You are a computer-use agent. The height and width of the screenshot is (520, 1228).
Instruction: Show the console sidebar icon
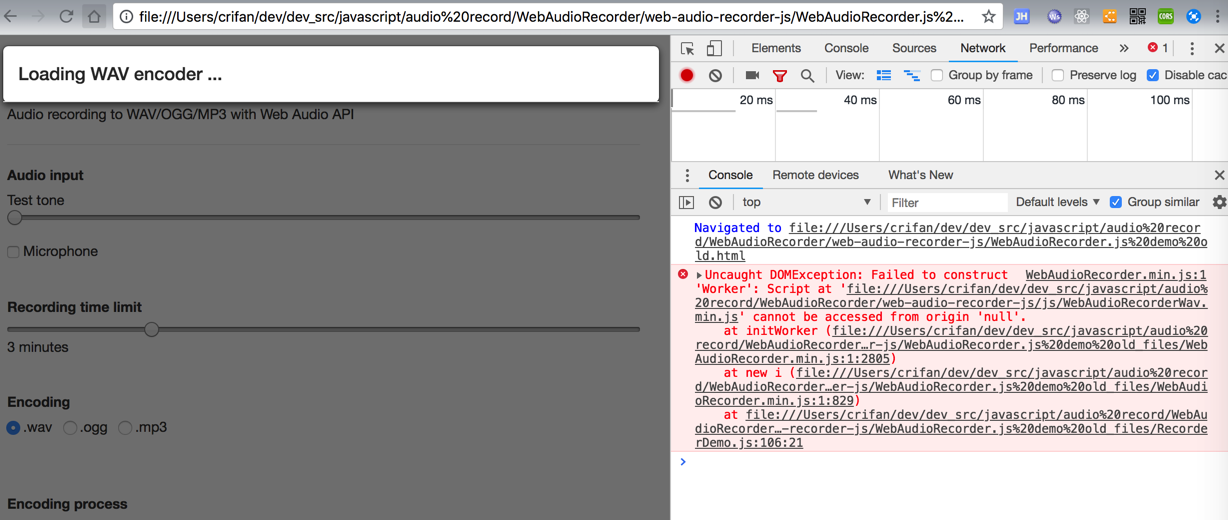pos(687,202)
